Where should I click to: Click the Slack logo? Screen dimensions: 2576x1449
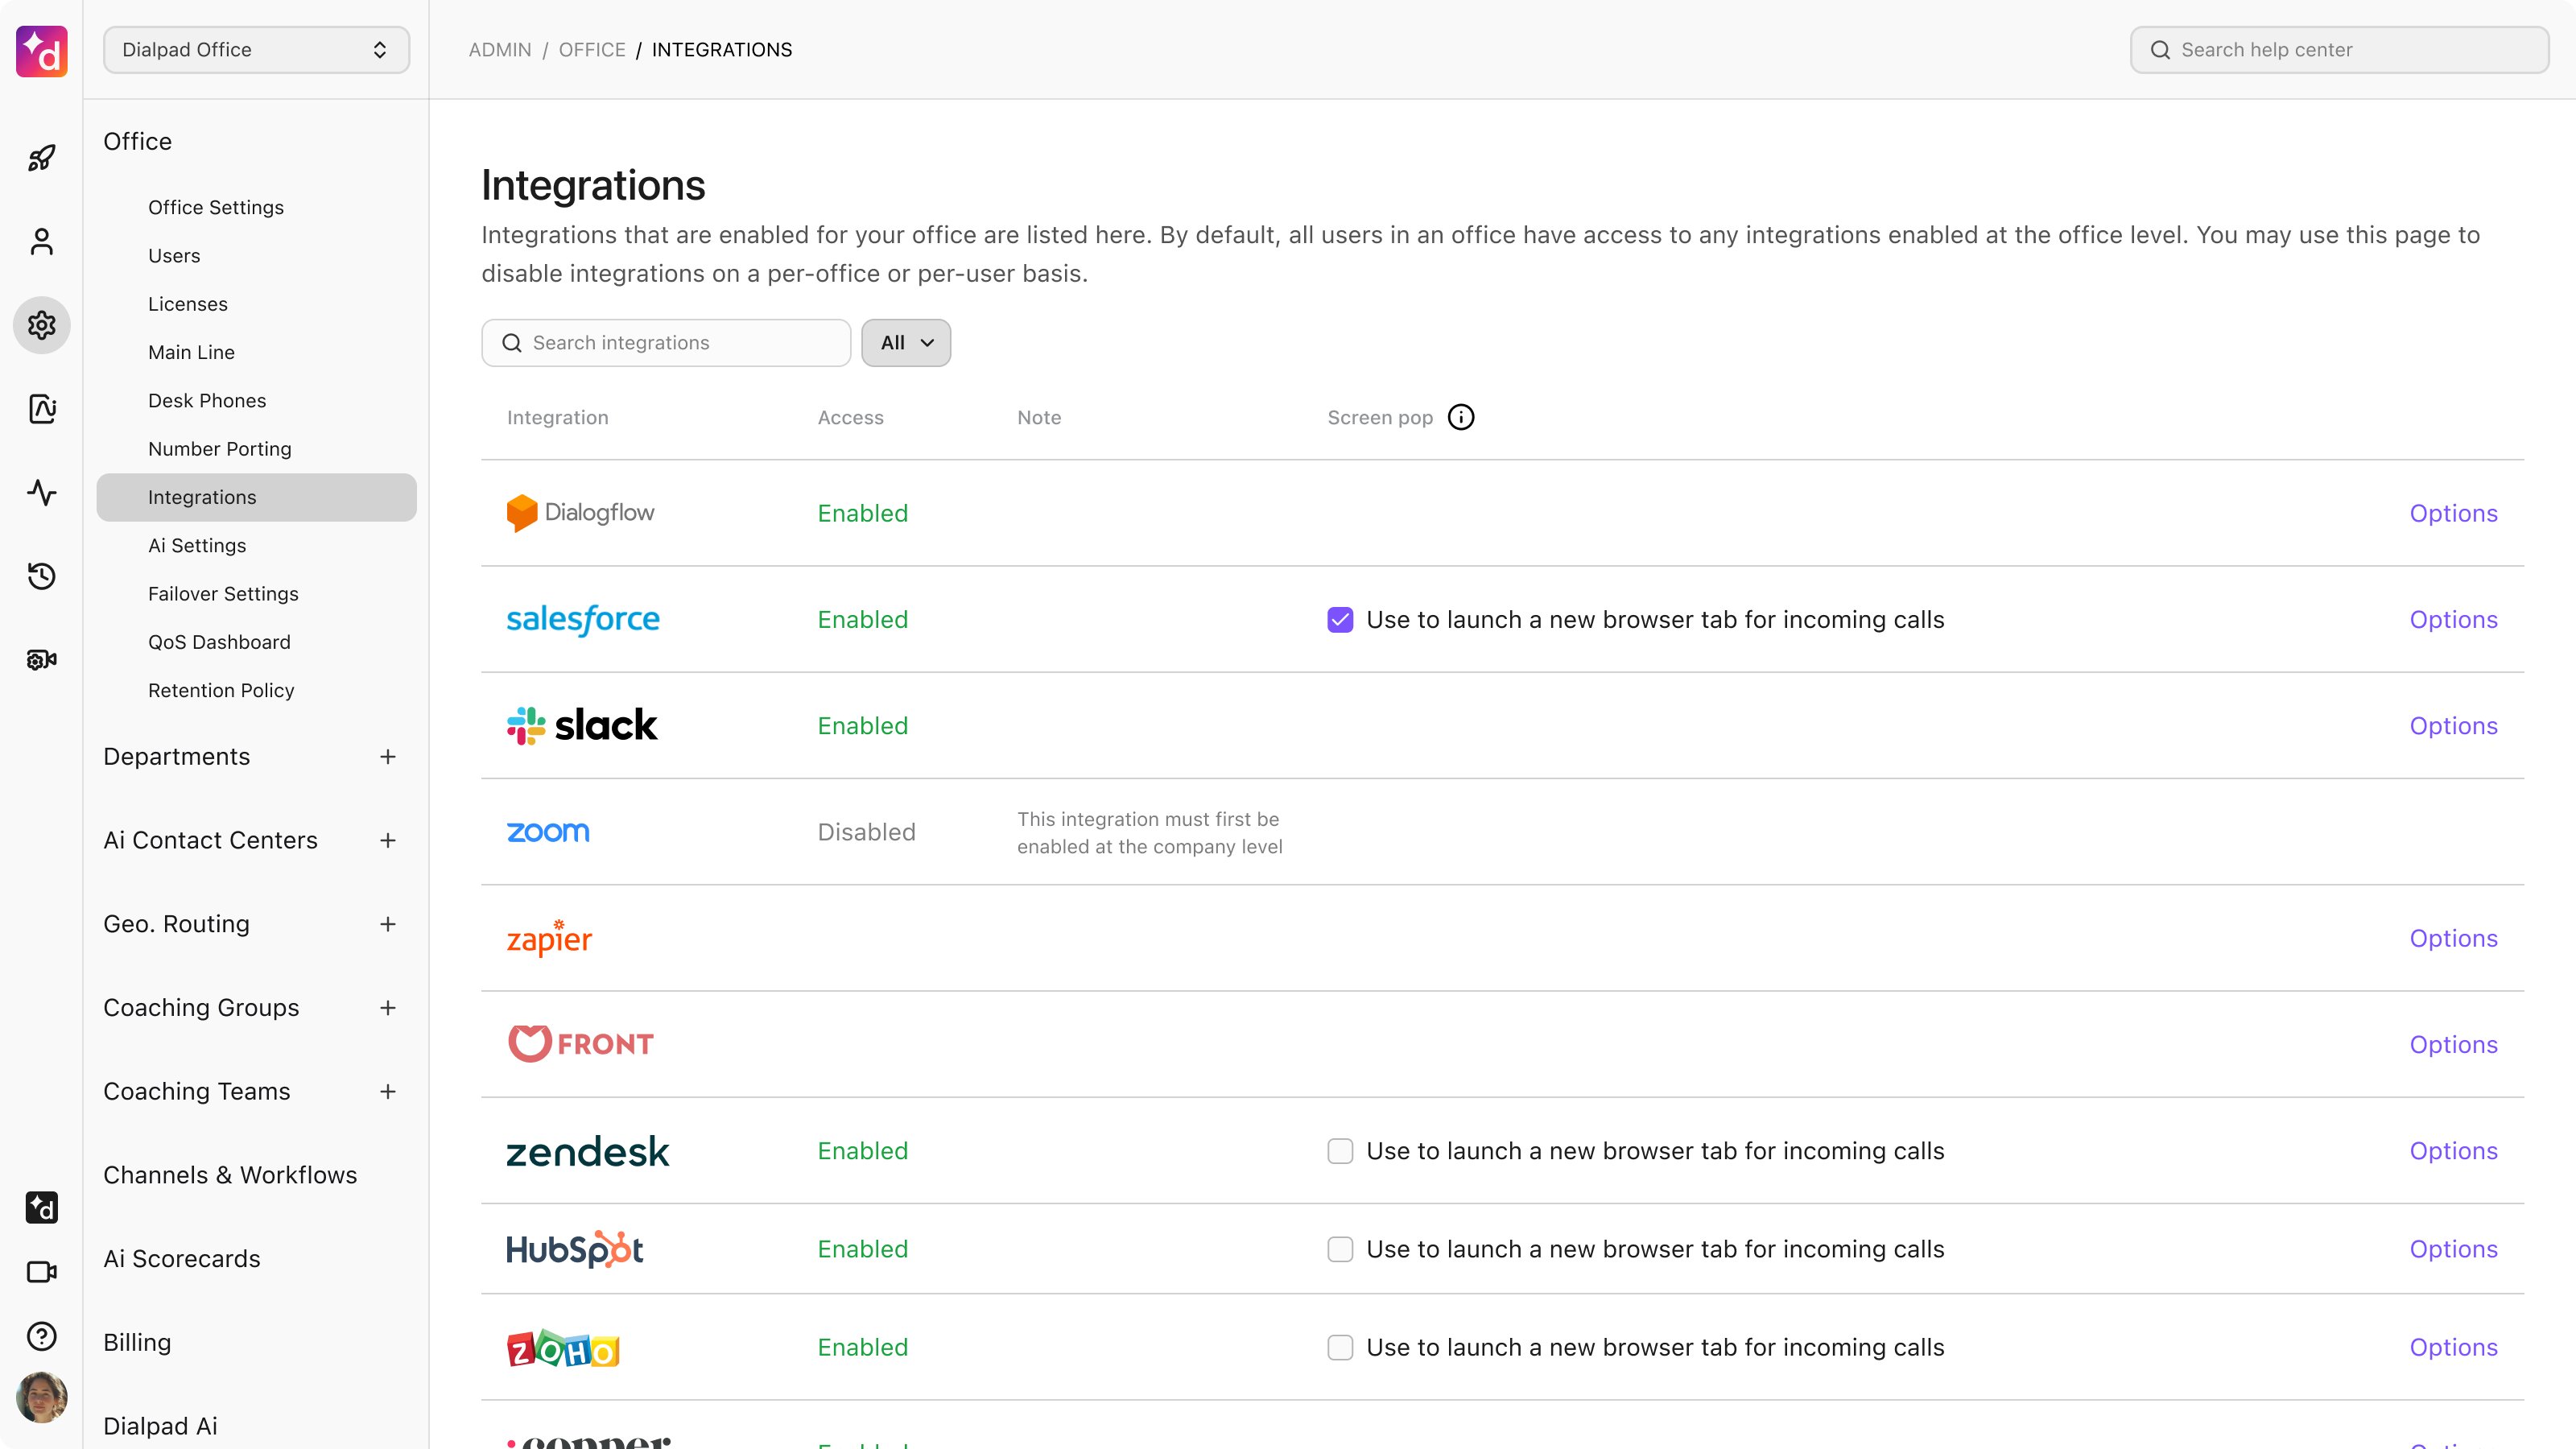[582, 726]
